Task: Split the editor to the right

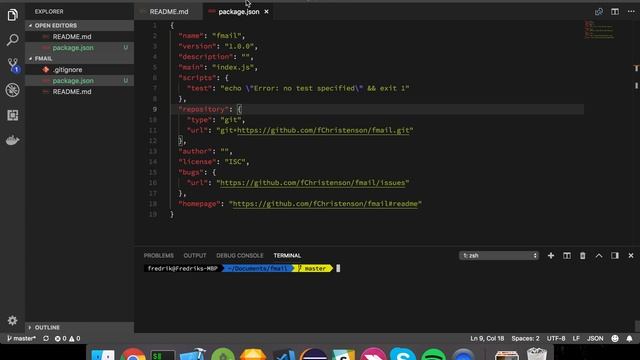Action: click(615, 11)
